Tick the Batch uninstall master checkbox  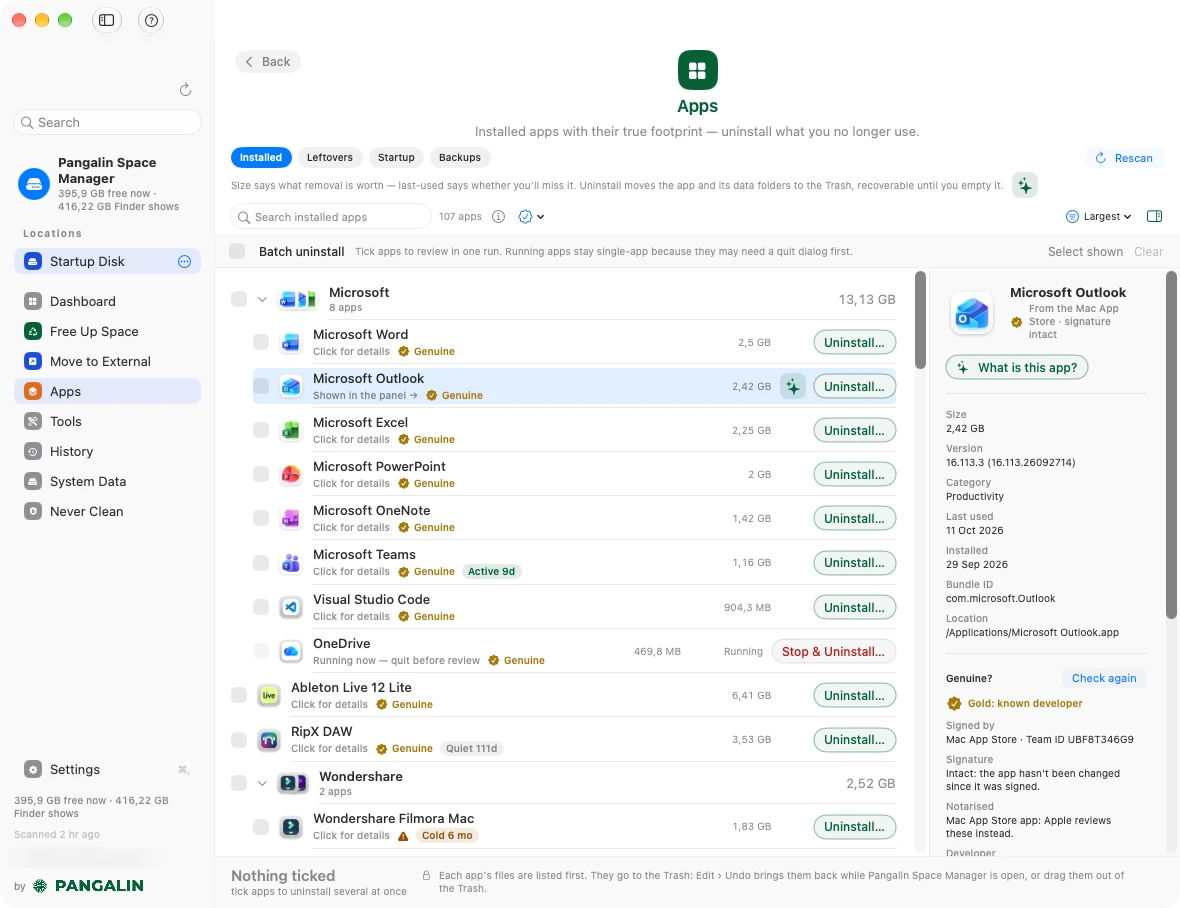point(237,251)
